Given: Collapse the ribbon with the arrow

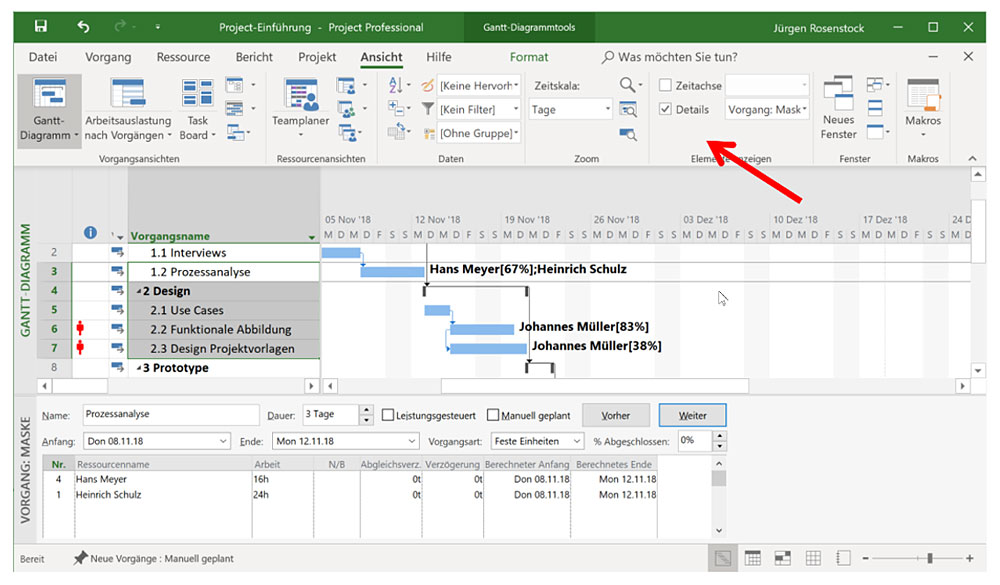Looking at the screenshot, I should tap(972, 158).
